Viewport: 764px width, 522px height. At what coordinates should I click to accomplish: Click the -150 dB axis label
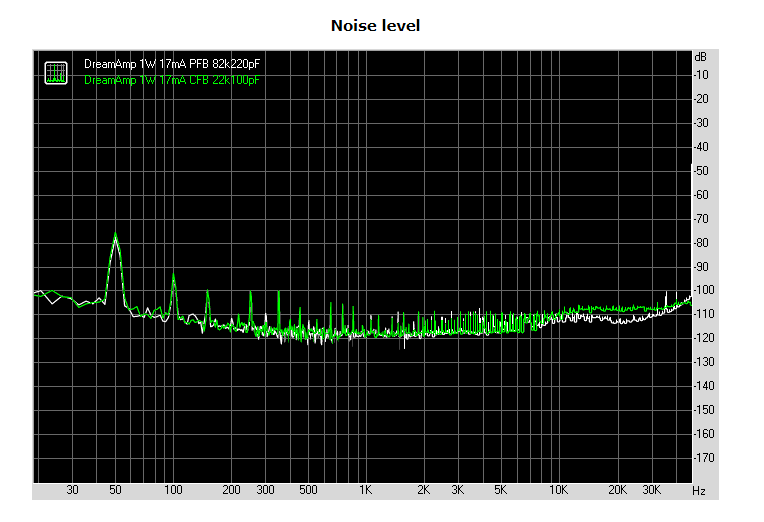tap(704, 410)
